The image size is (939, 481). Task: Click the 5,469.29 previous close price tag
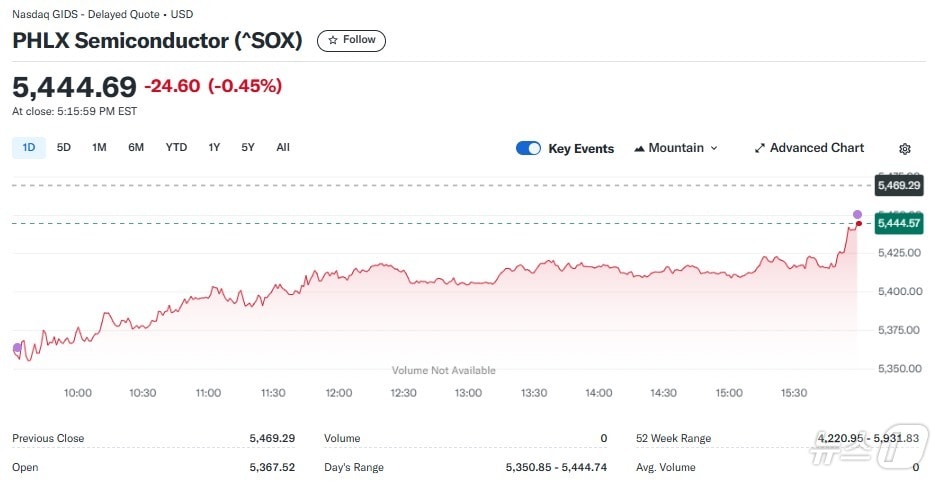pyautogui.click(x=898, y=186)
